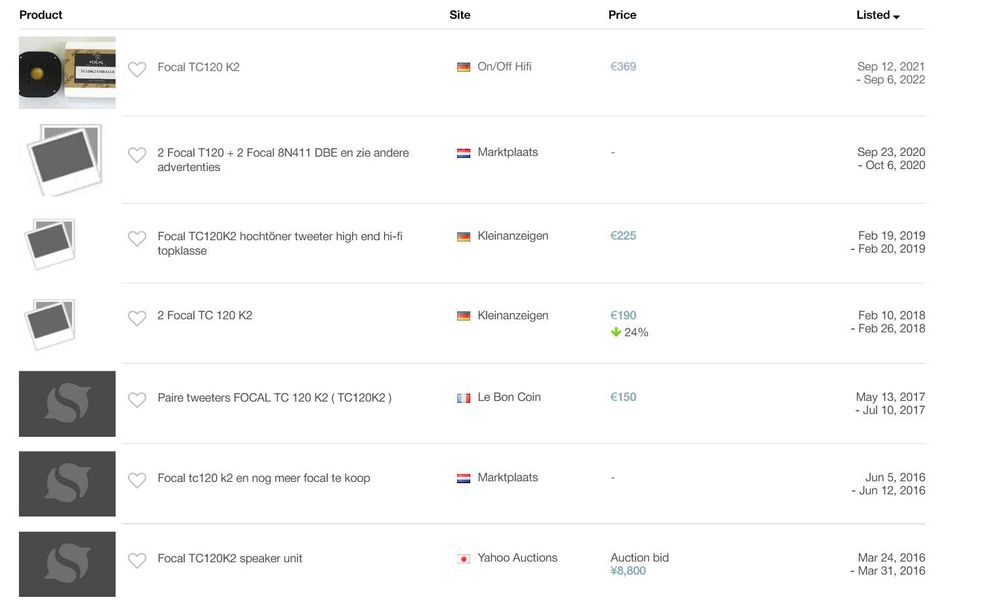Image resolution: width=1000 pixels, height=600 pixels.
Task: Open the Focal TC120K2 speaker unit listing
Action: coord(230,559)
